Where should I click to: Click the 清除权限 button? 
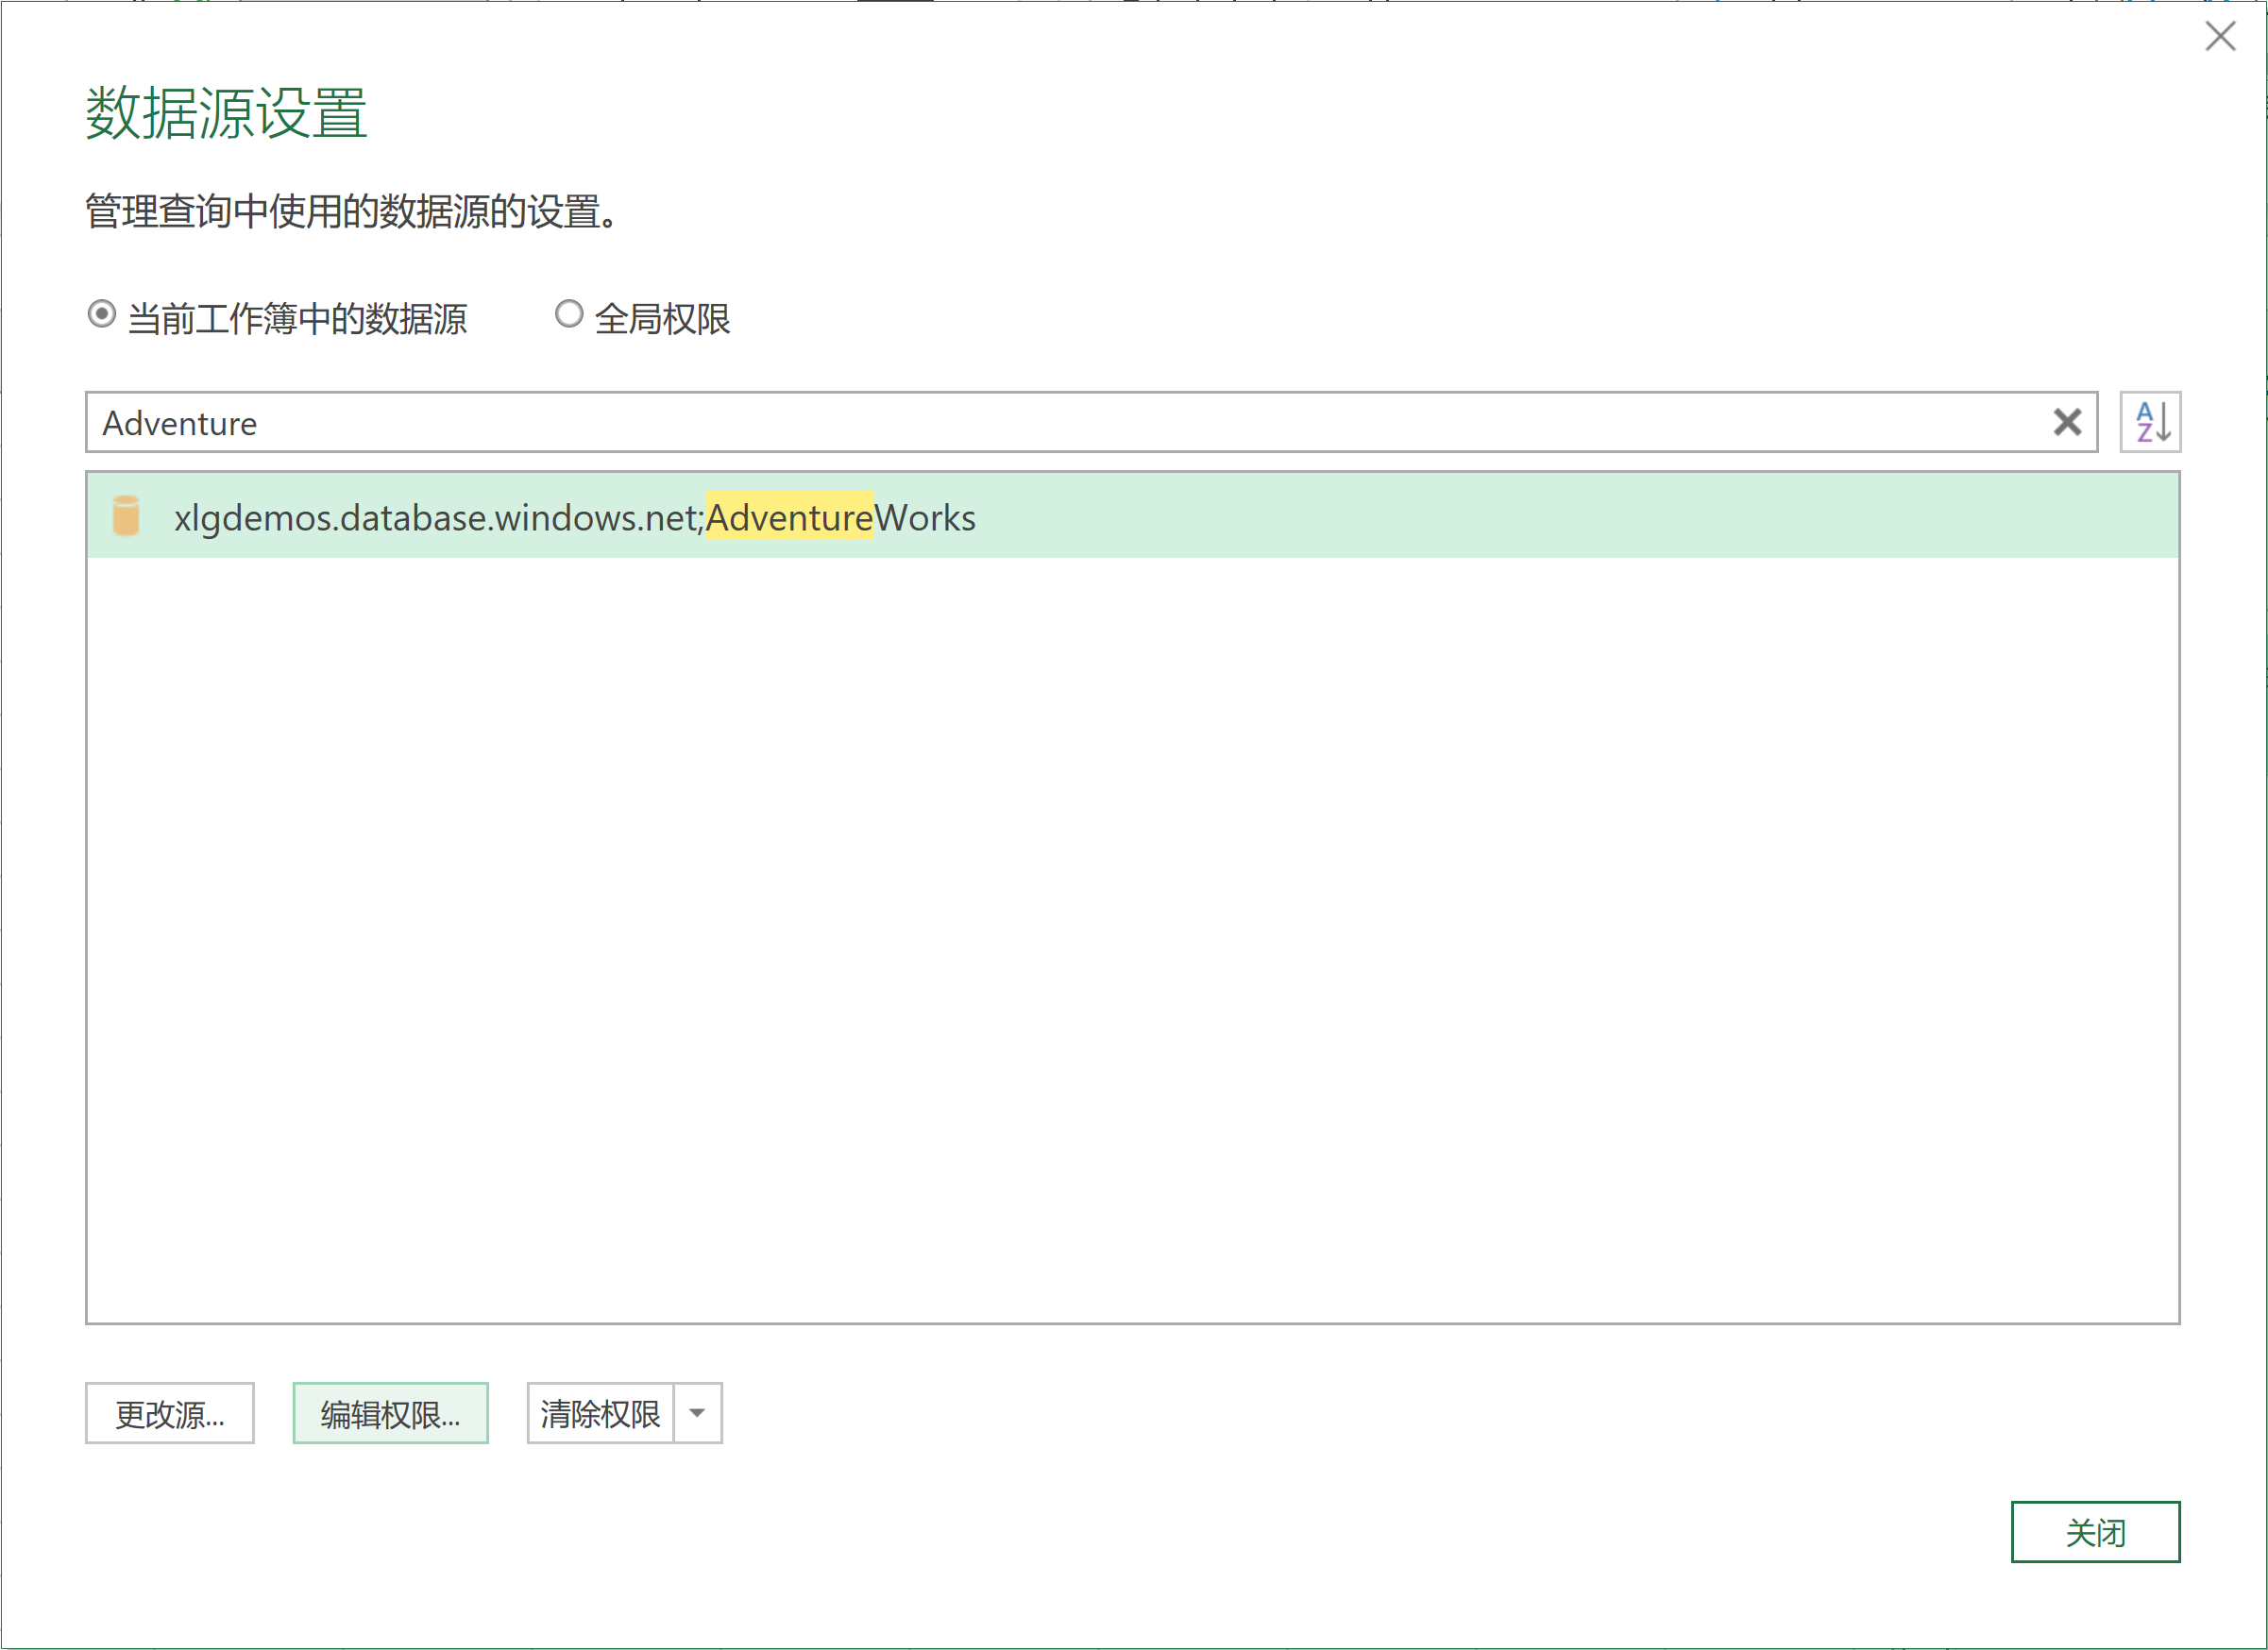pos(600,1413)
